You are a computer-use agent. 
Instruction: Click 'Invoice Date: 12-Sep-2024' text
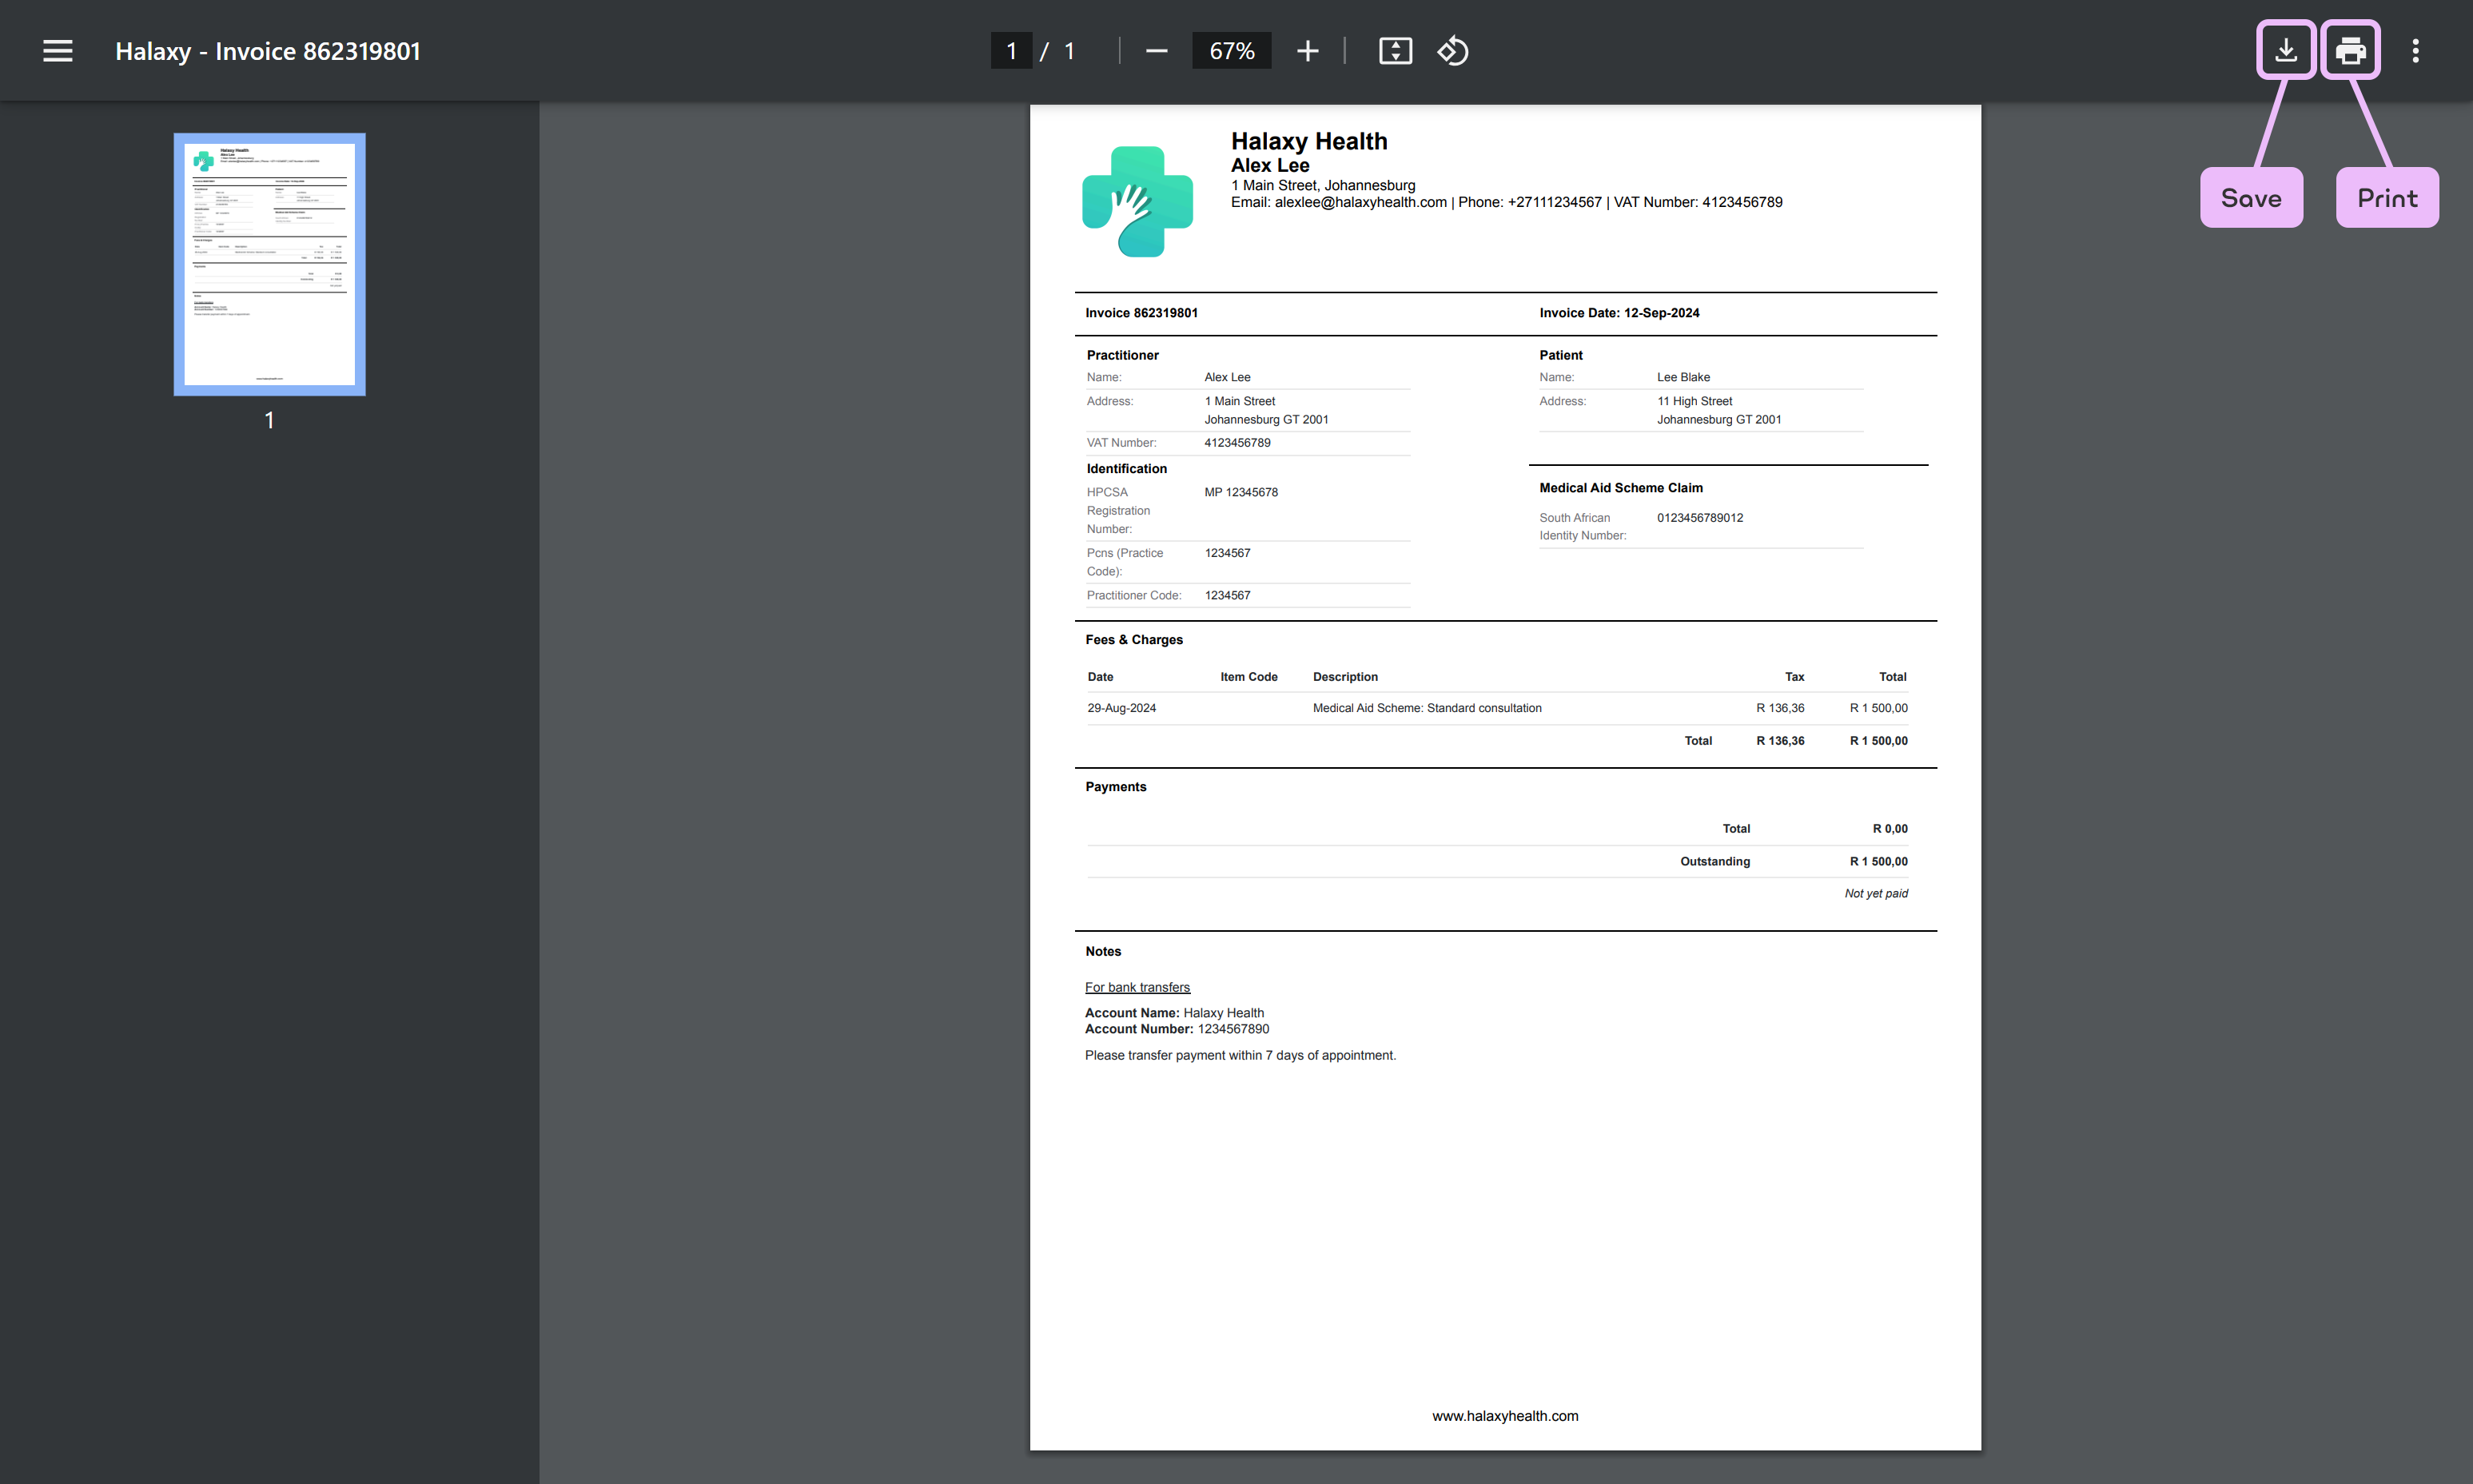coord(1619,313)
